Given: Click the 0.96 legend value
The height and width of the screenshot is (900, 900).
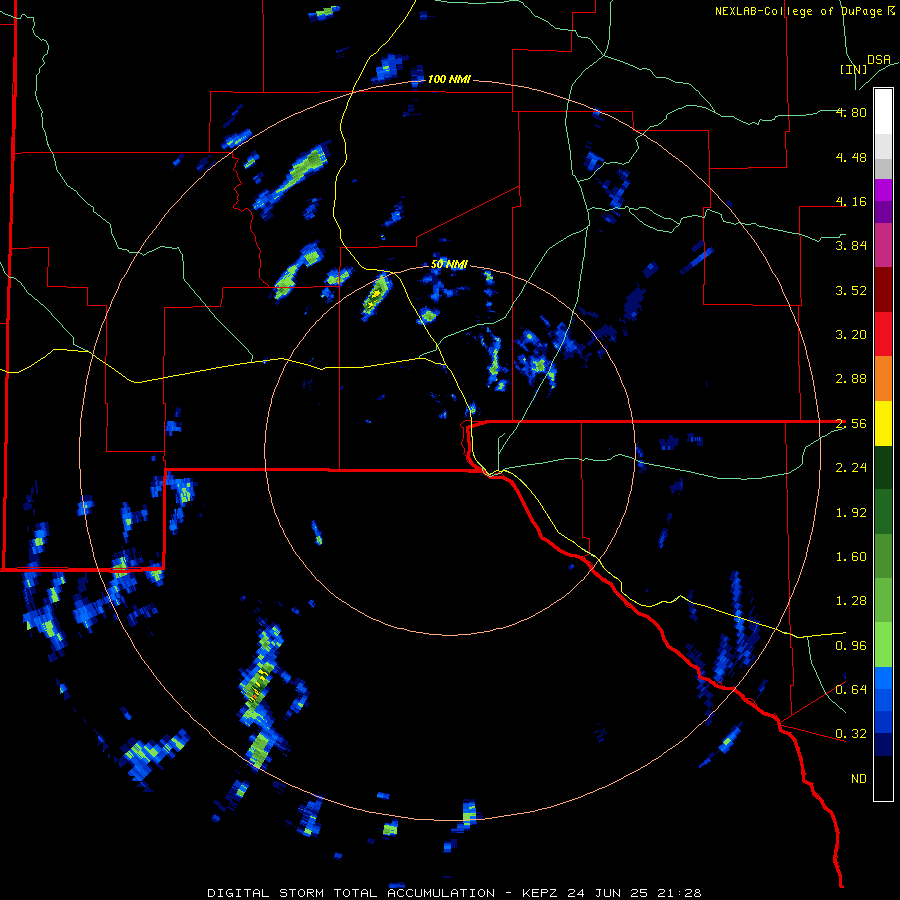Looking at the screenshot, I should click(x=851, y=646).
